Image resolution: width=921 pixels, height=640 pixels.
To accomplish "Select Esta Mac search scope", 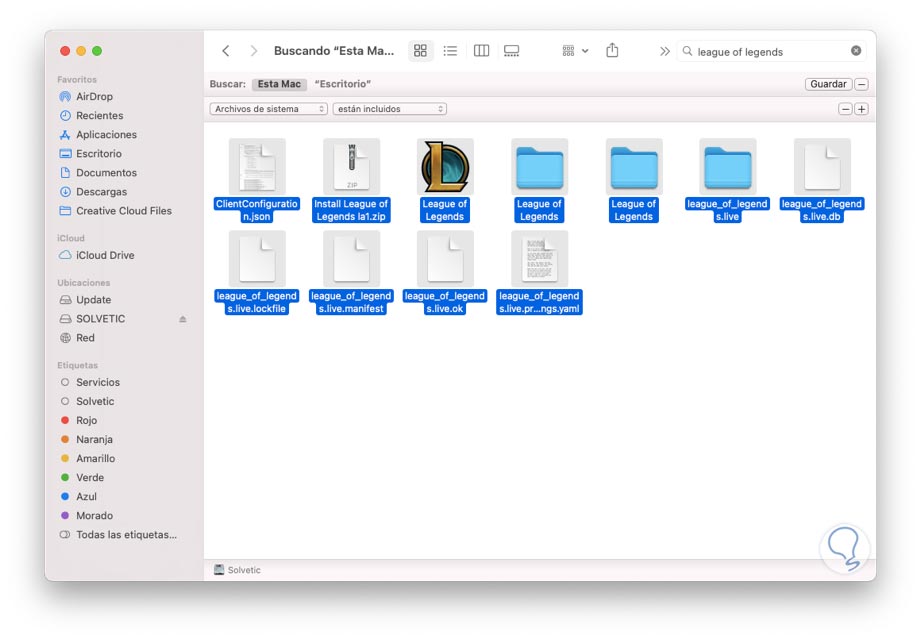I will pyautogui.click(x=279, y=84).
